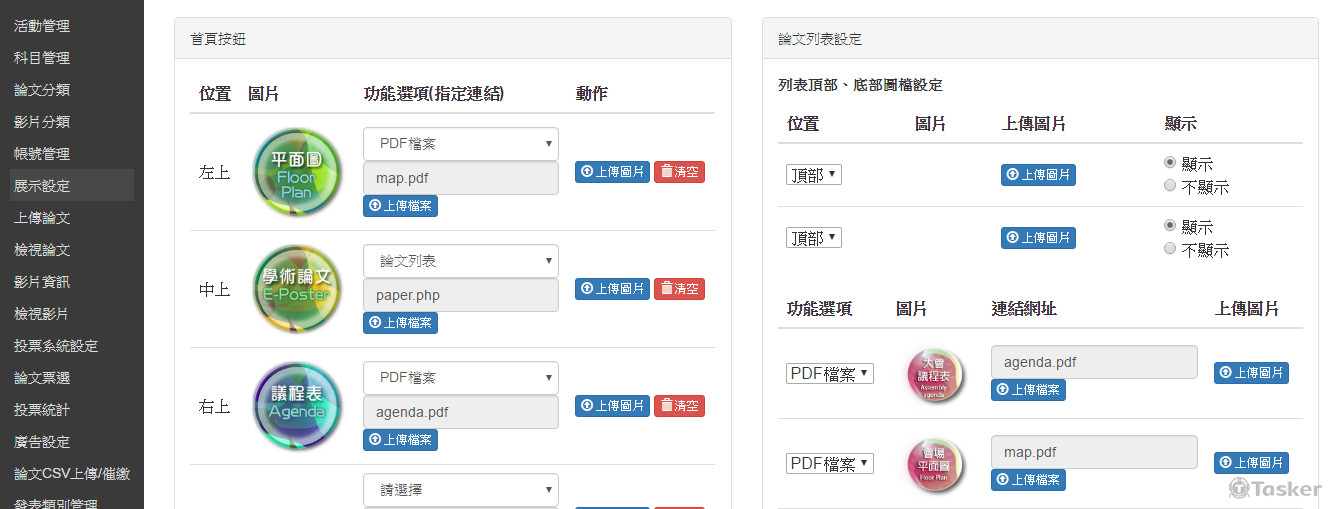Screen dimensions: 1338x509
Task: Open 科目管理 in the sidebar
Action: (42, 58)
